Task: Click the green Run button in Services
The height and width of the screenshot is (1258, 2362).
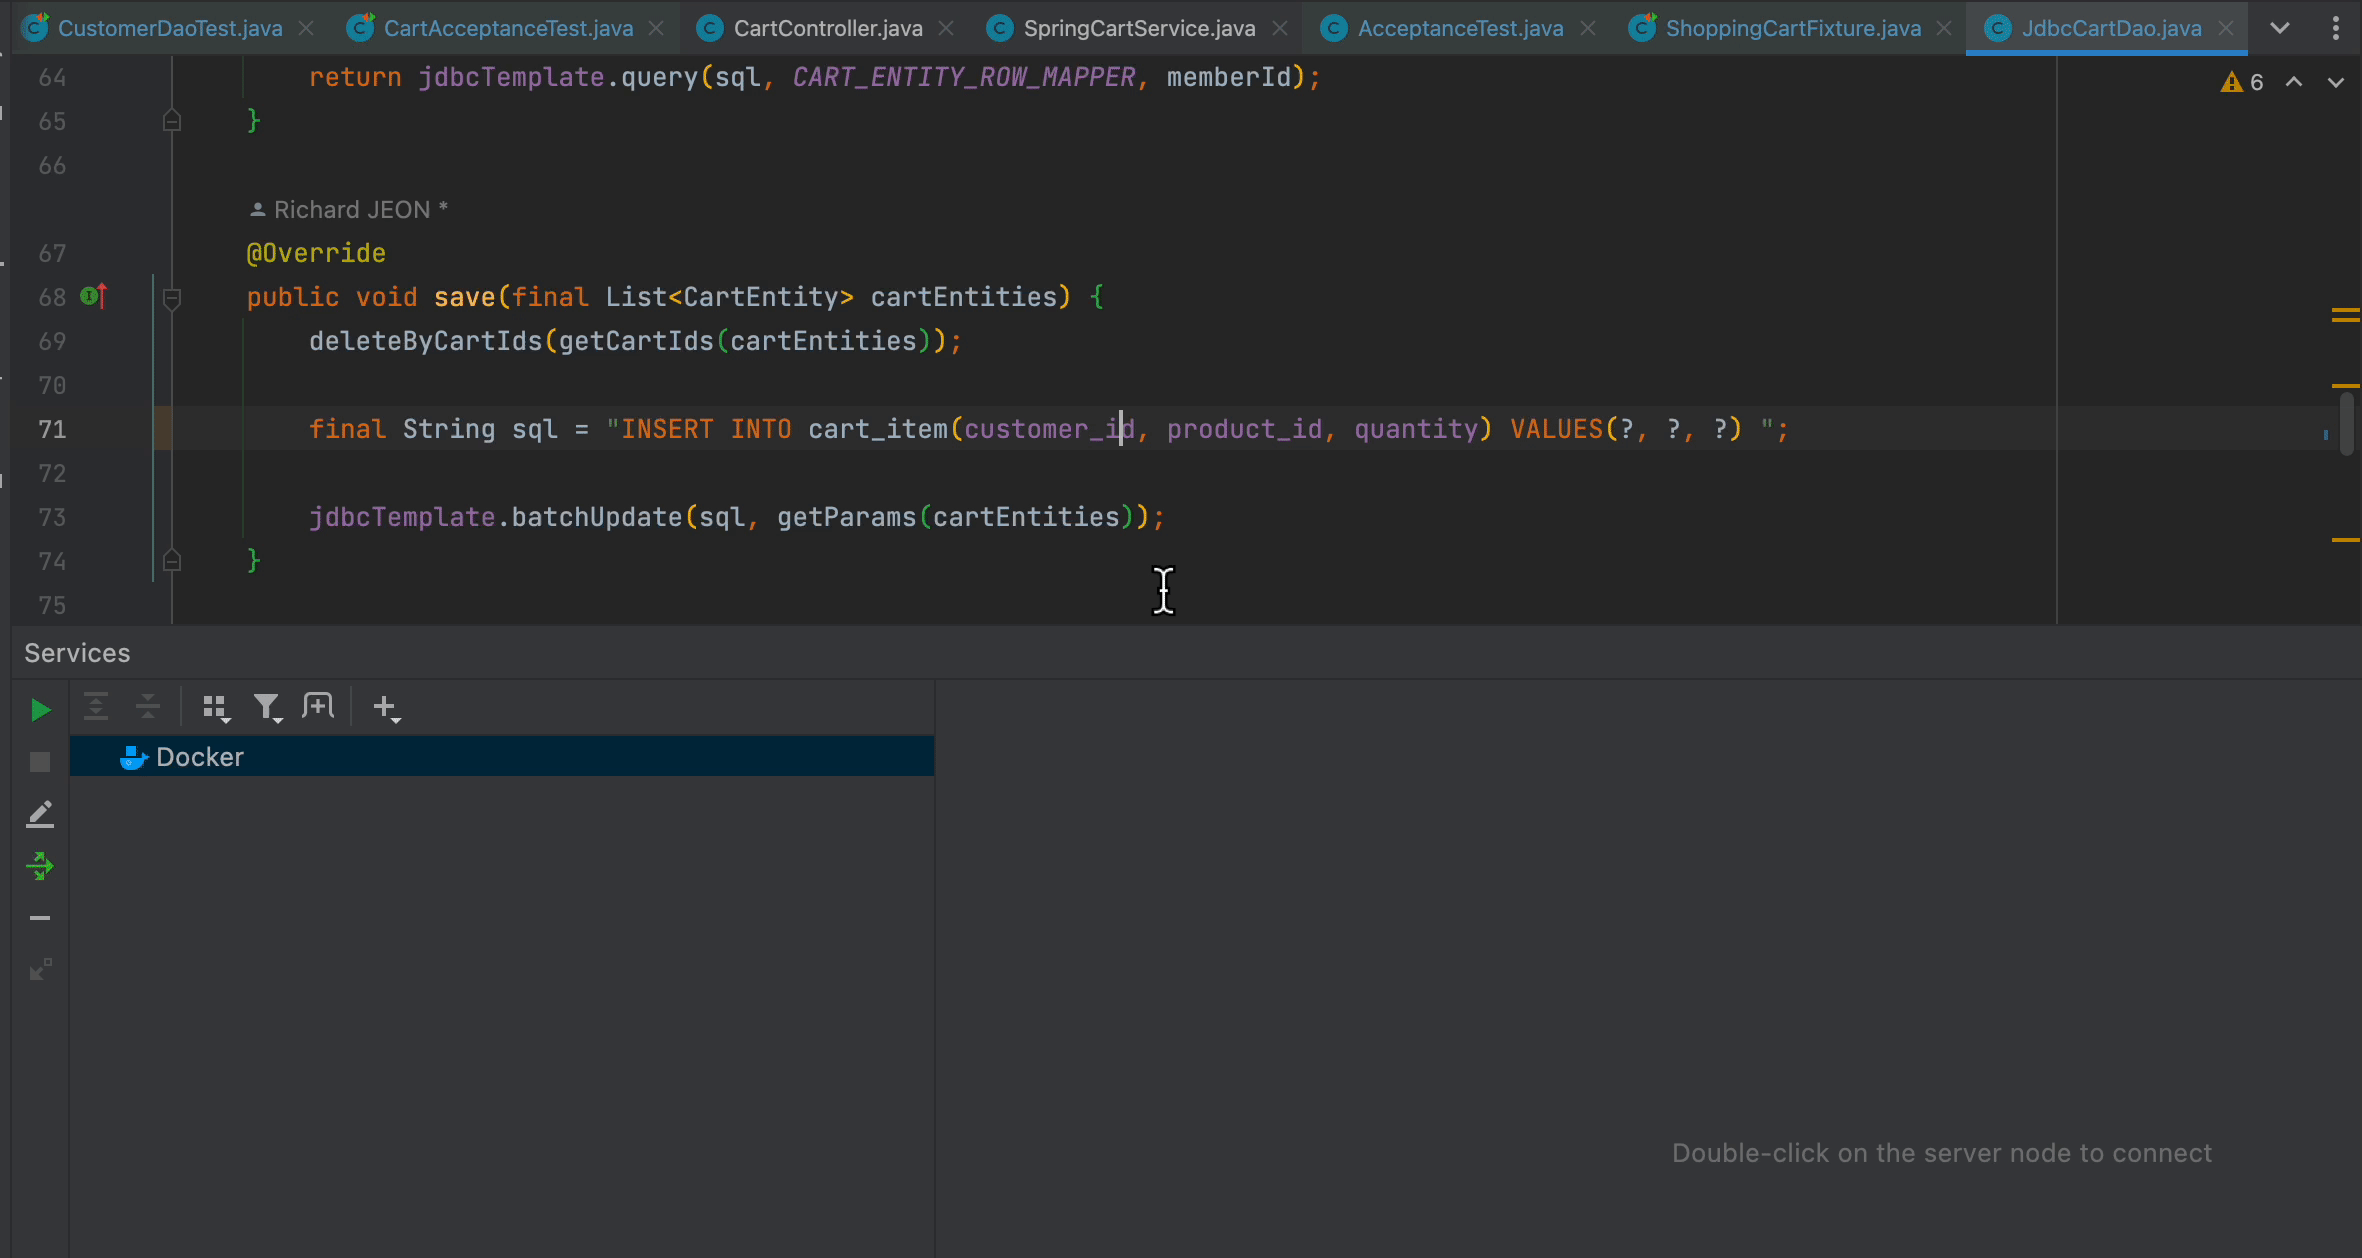Action: pyautogui.click(x=40, y=710)
